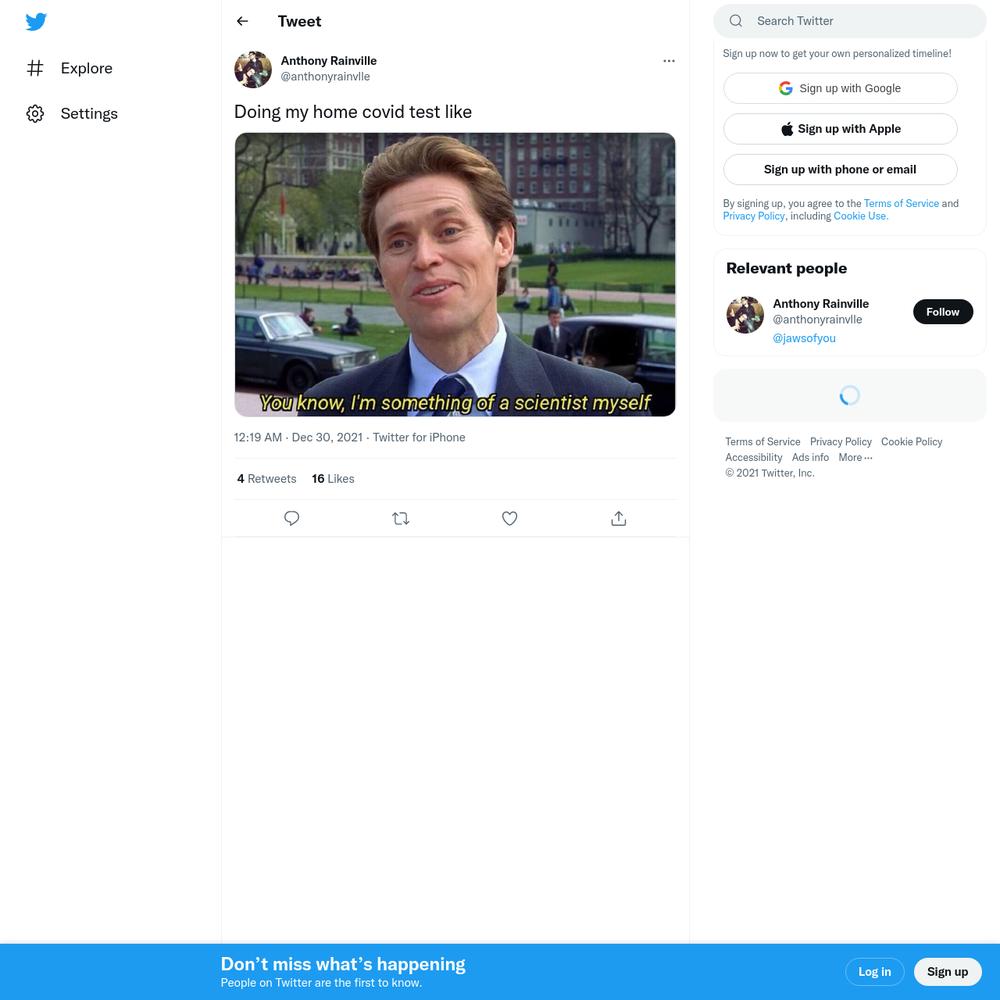Viewport: 1000px width, 1000px height.
Task: Click the Twitter bird logo
Action: [36, 22]
